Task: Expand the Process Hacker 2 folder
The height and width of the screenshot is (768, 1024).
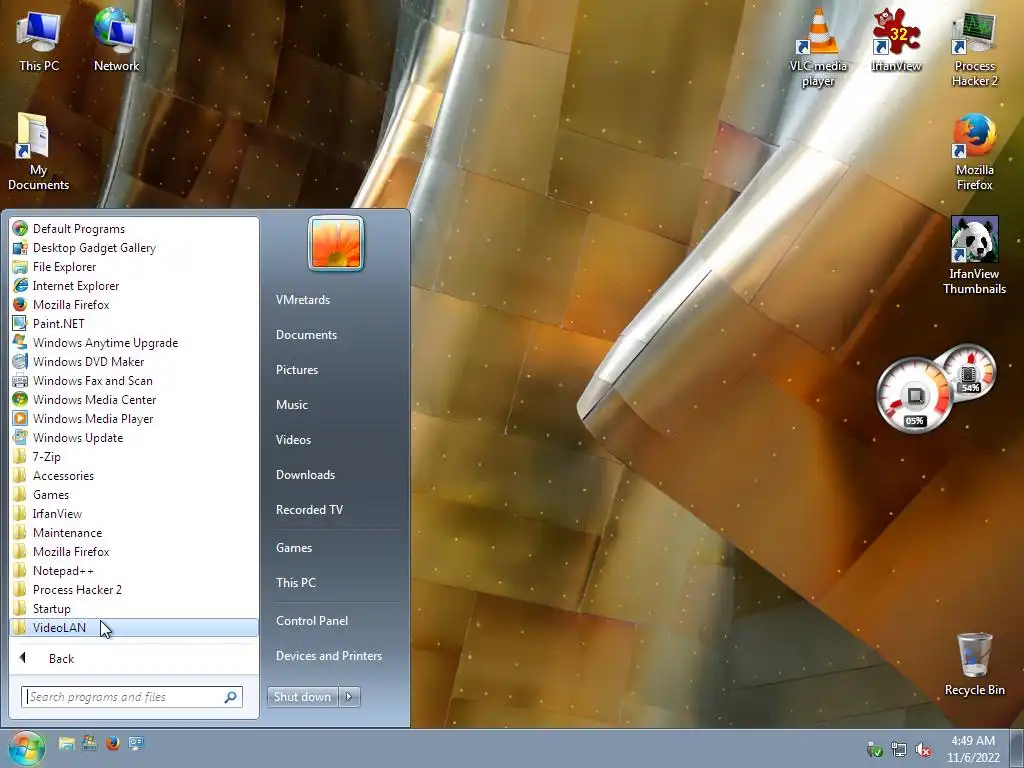Action: (x=134, y=589)
